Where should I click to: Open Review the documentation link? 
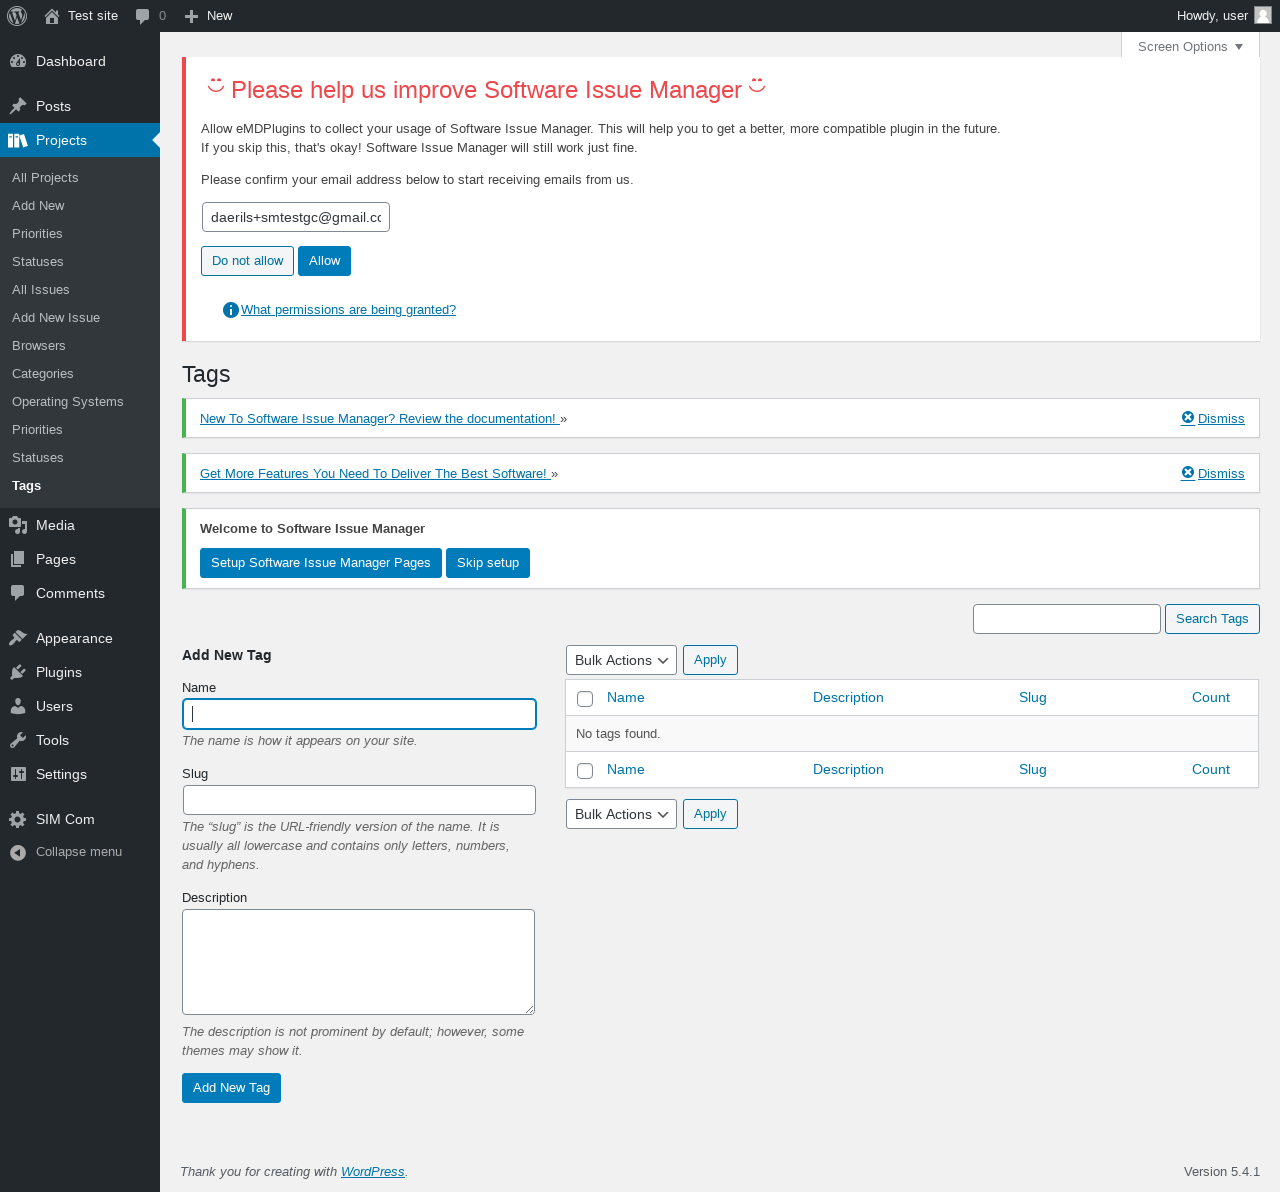click(x=378, y=419)
